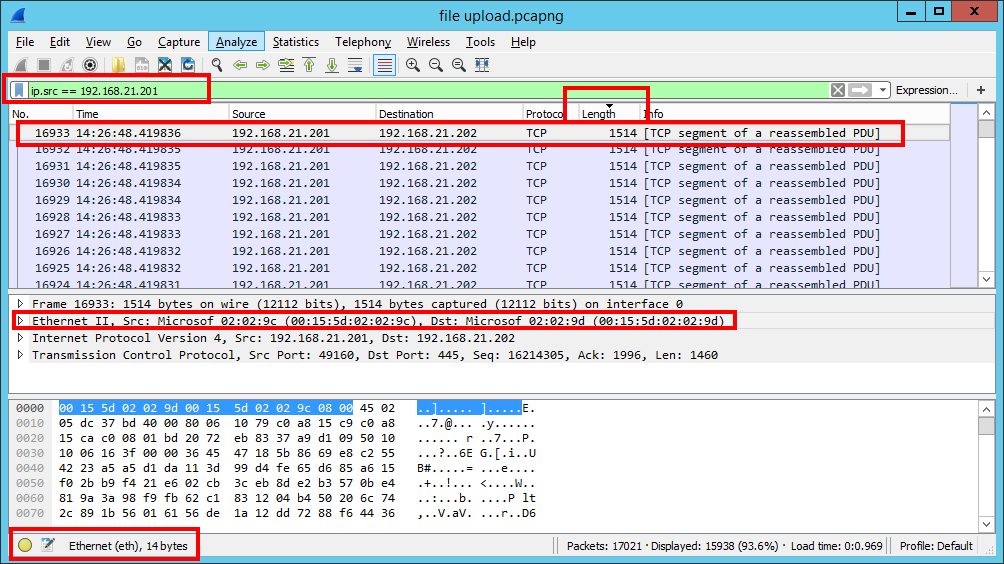1004x564 pixels.
Task: Open capture file properties icon in status bar
Action: click(48, 545)
